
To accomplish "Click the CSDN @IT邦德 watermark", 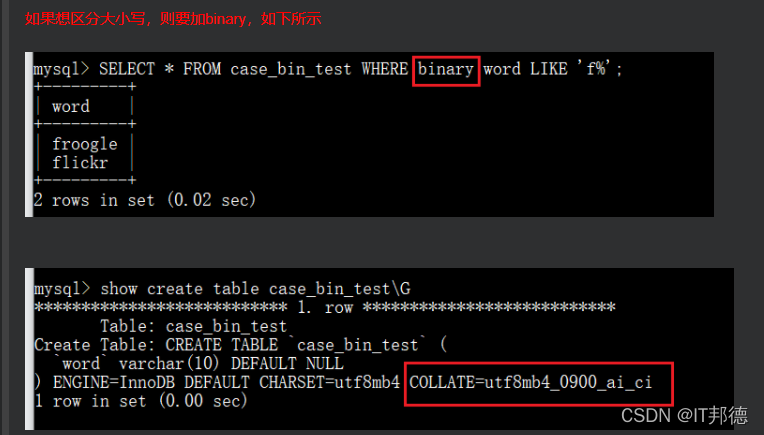I will point(684,416).
